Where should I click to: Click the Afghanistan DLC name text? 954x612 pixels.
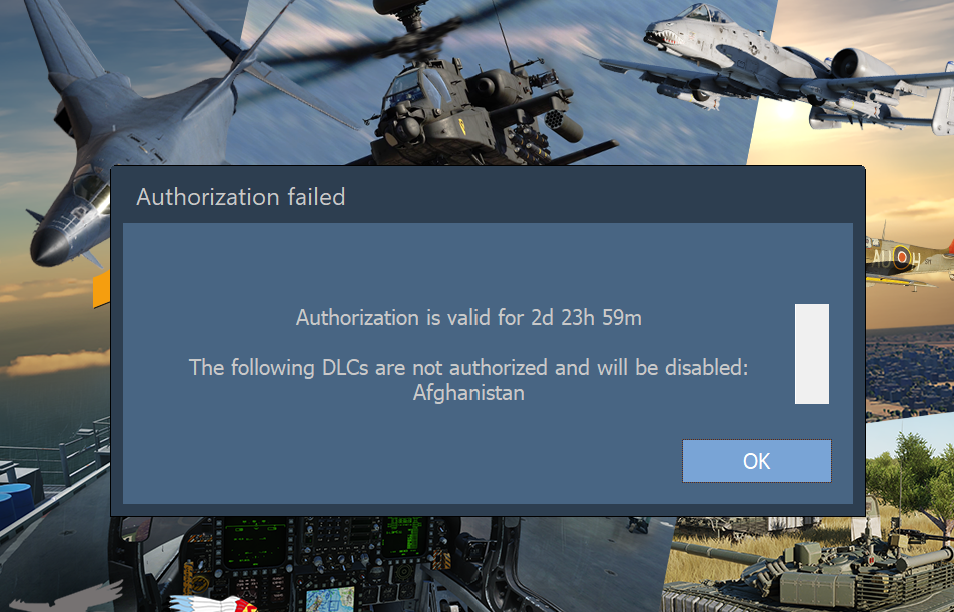click(x=468, y=392)
